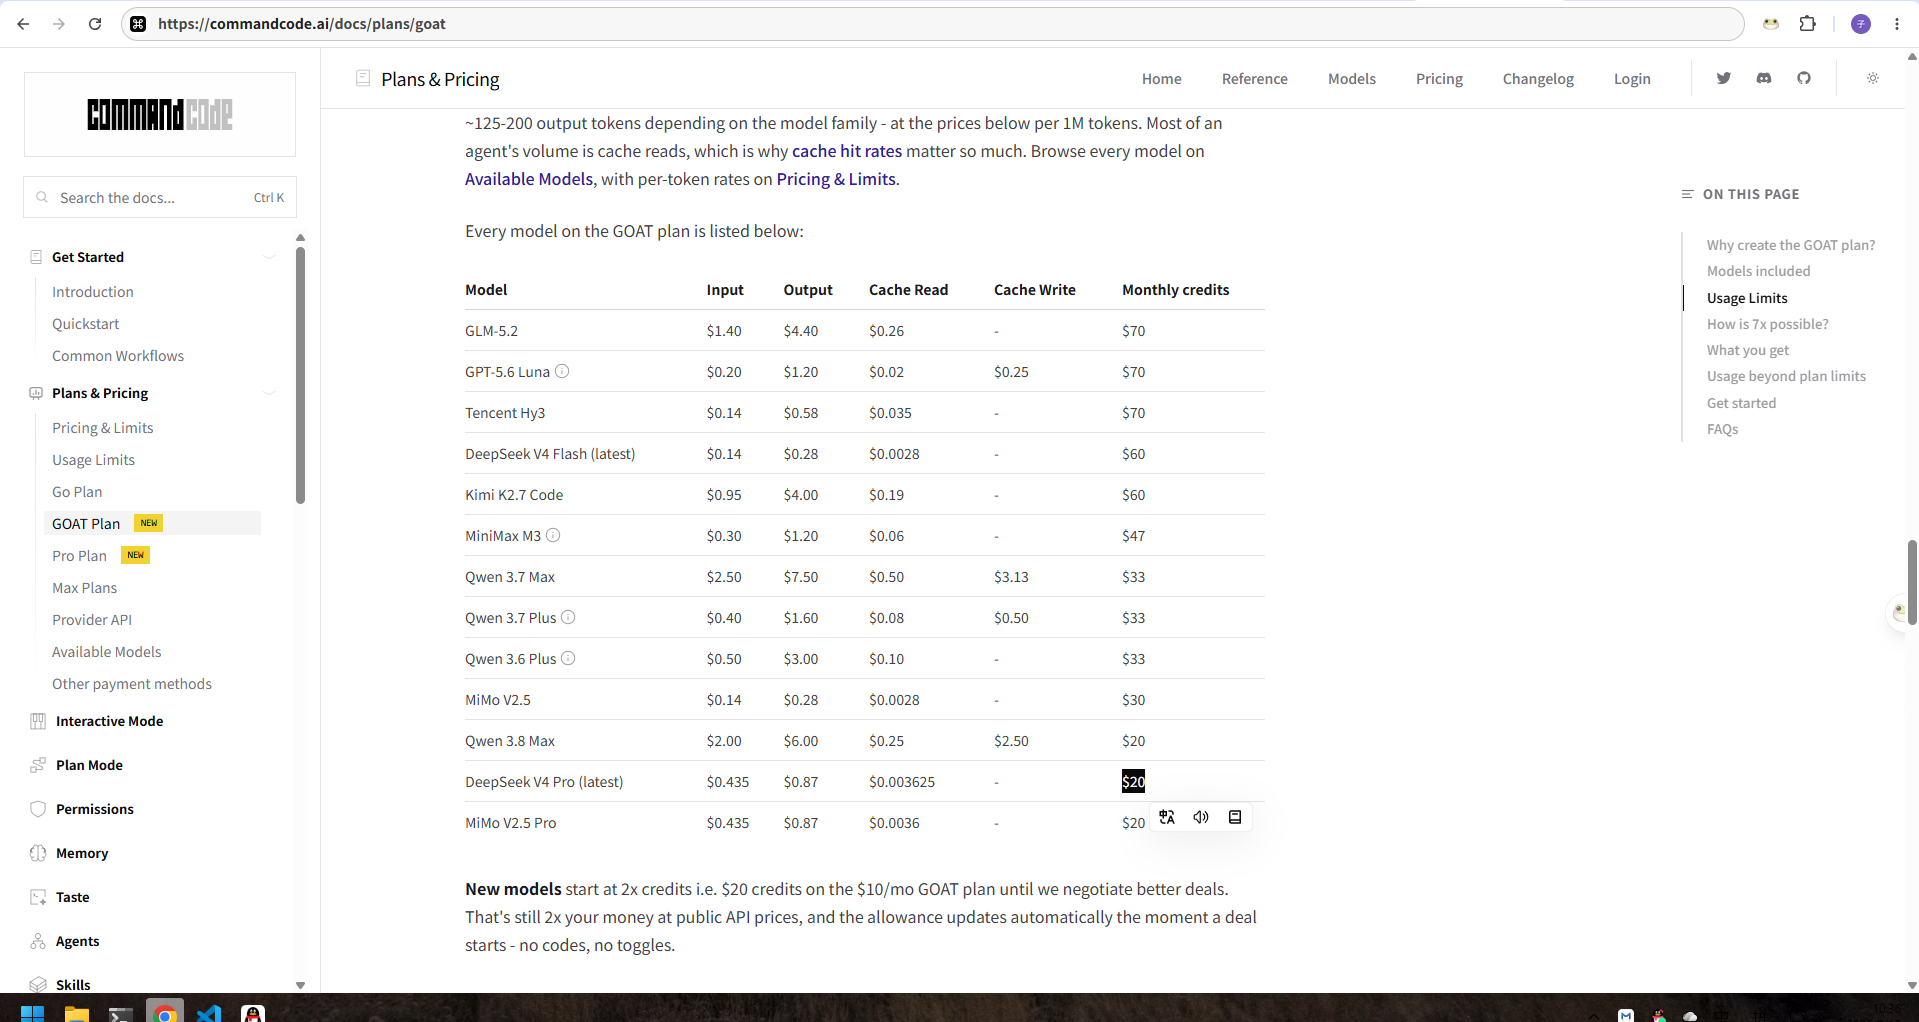Click the sidebar scrollbar thumb
Viewport: 1919px width, 1022px height.
[x=300, y=375]
